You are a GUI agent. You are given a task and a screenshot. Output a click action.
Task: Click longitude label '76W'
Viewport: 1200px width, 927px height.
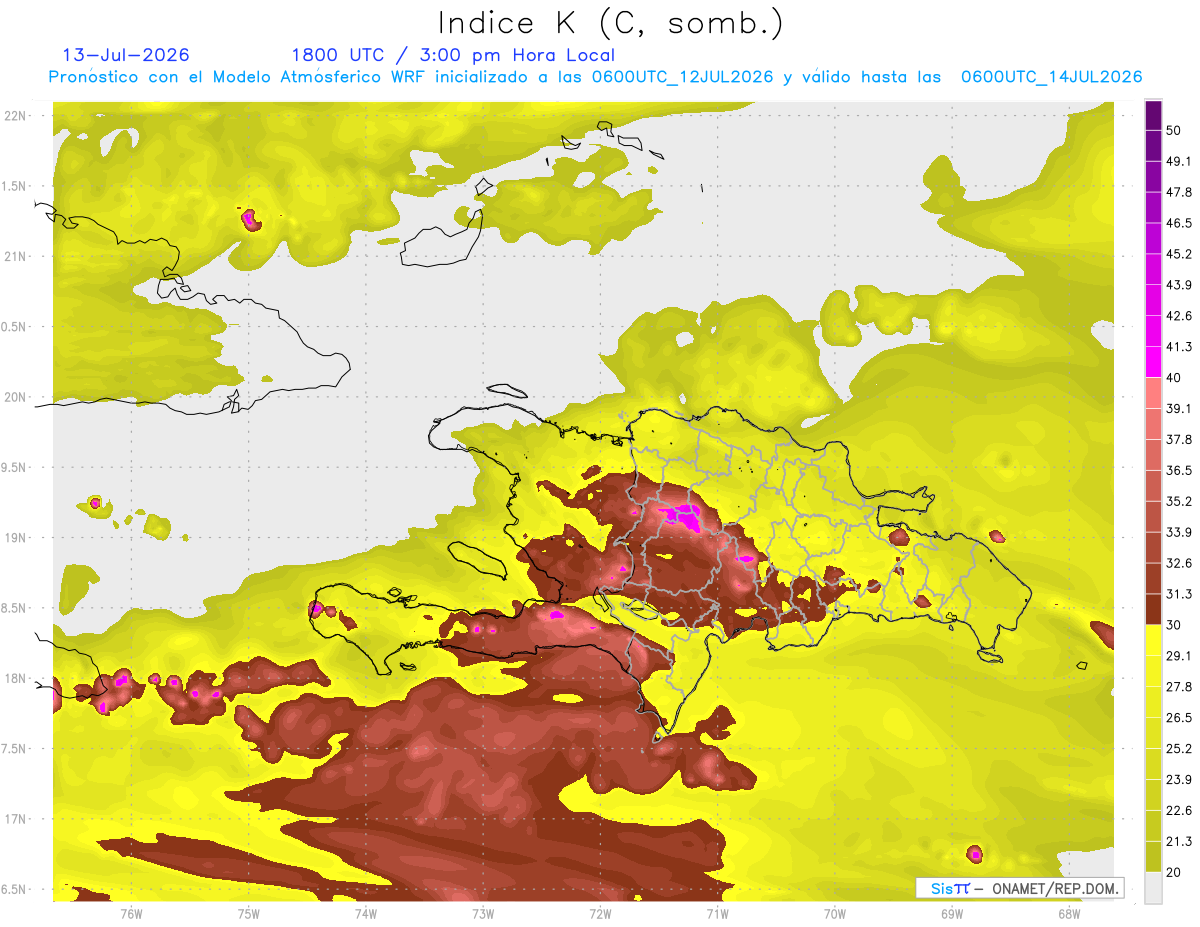click(x=131, y=913)
